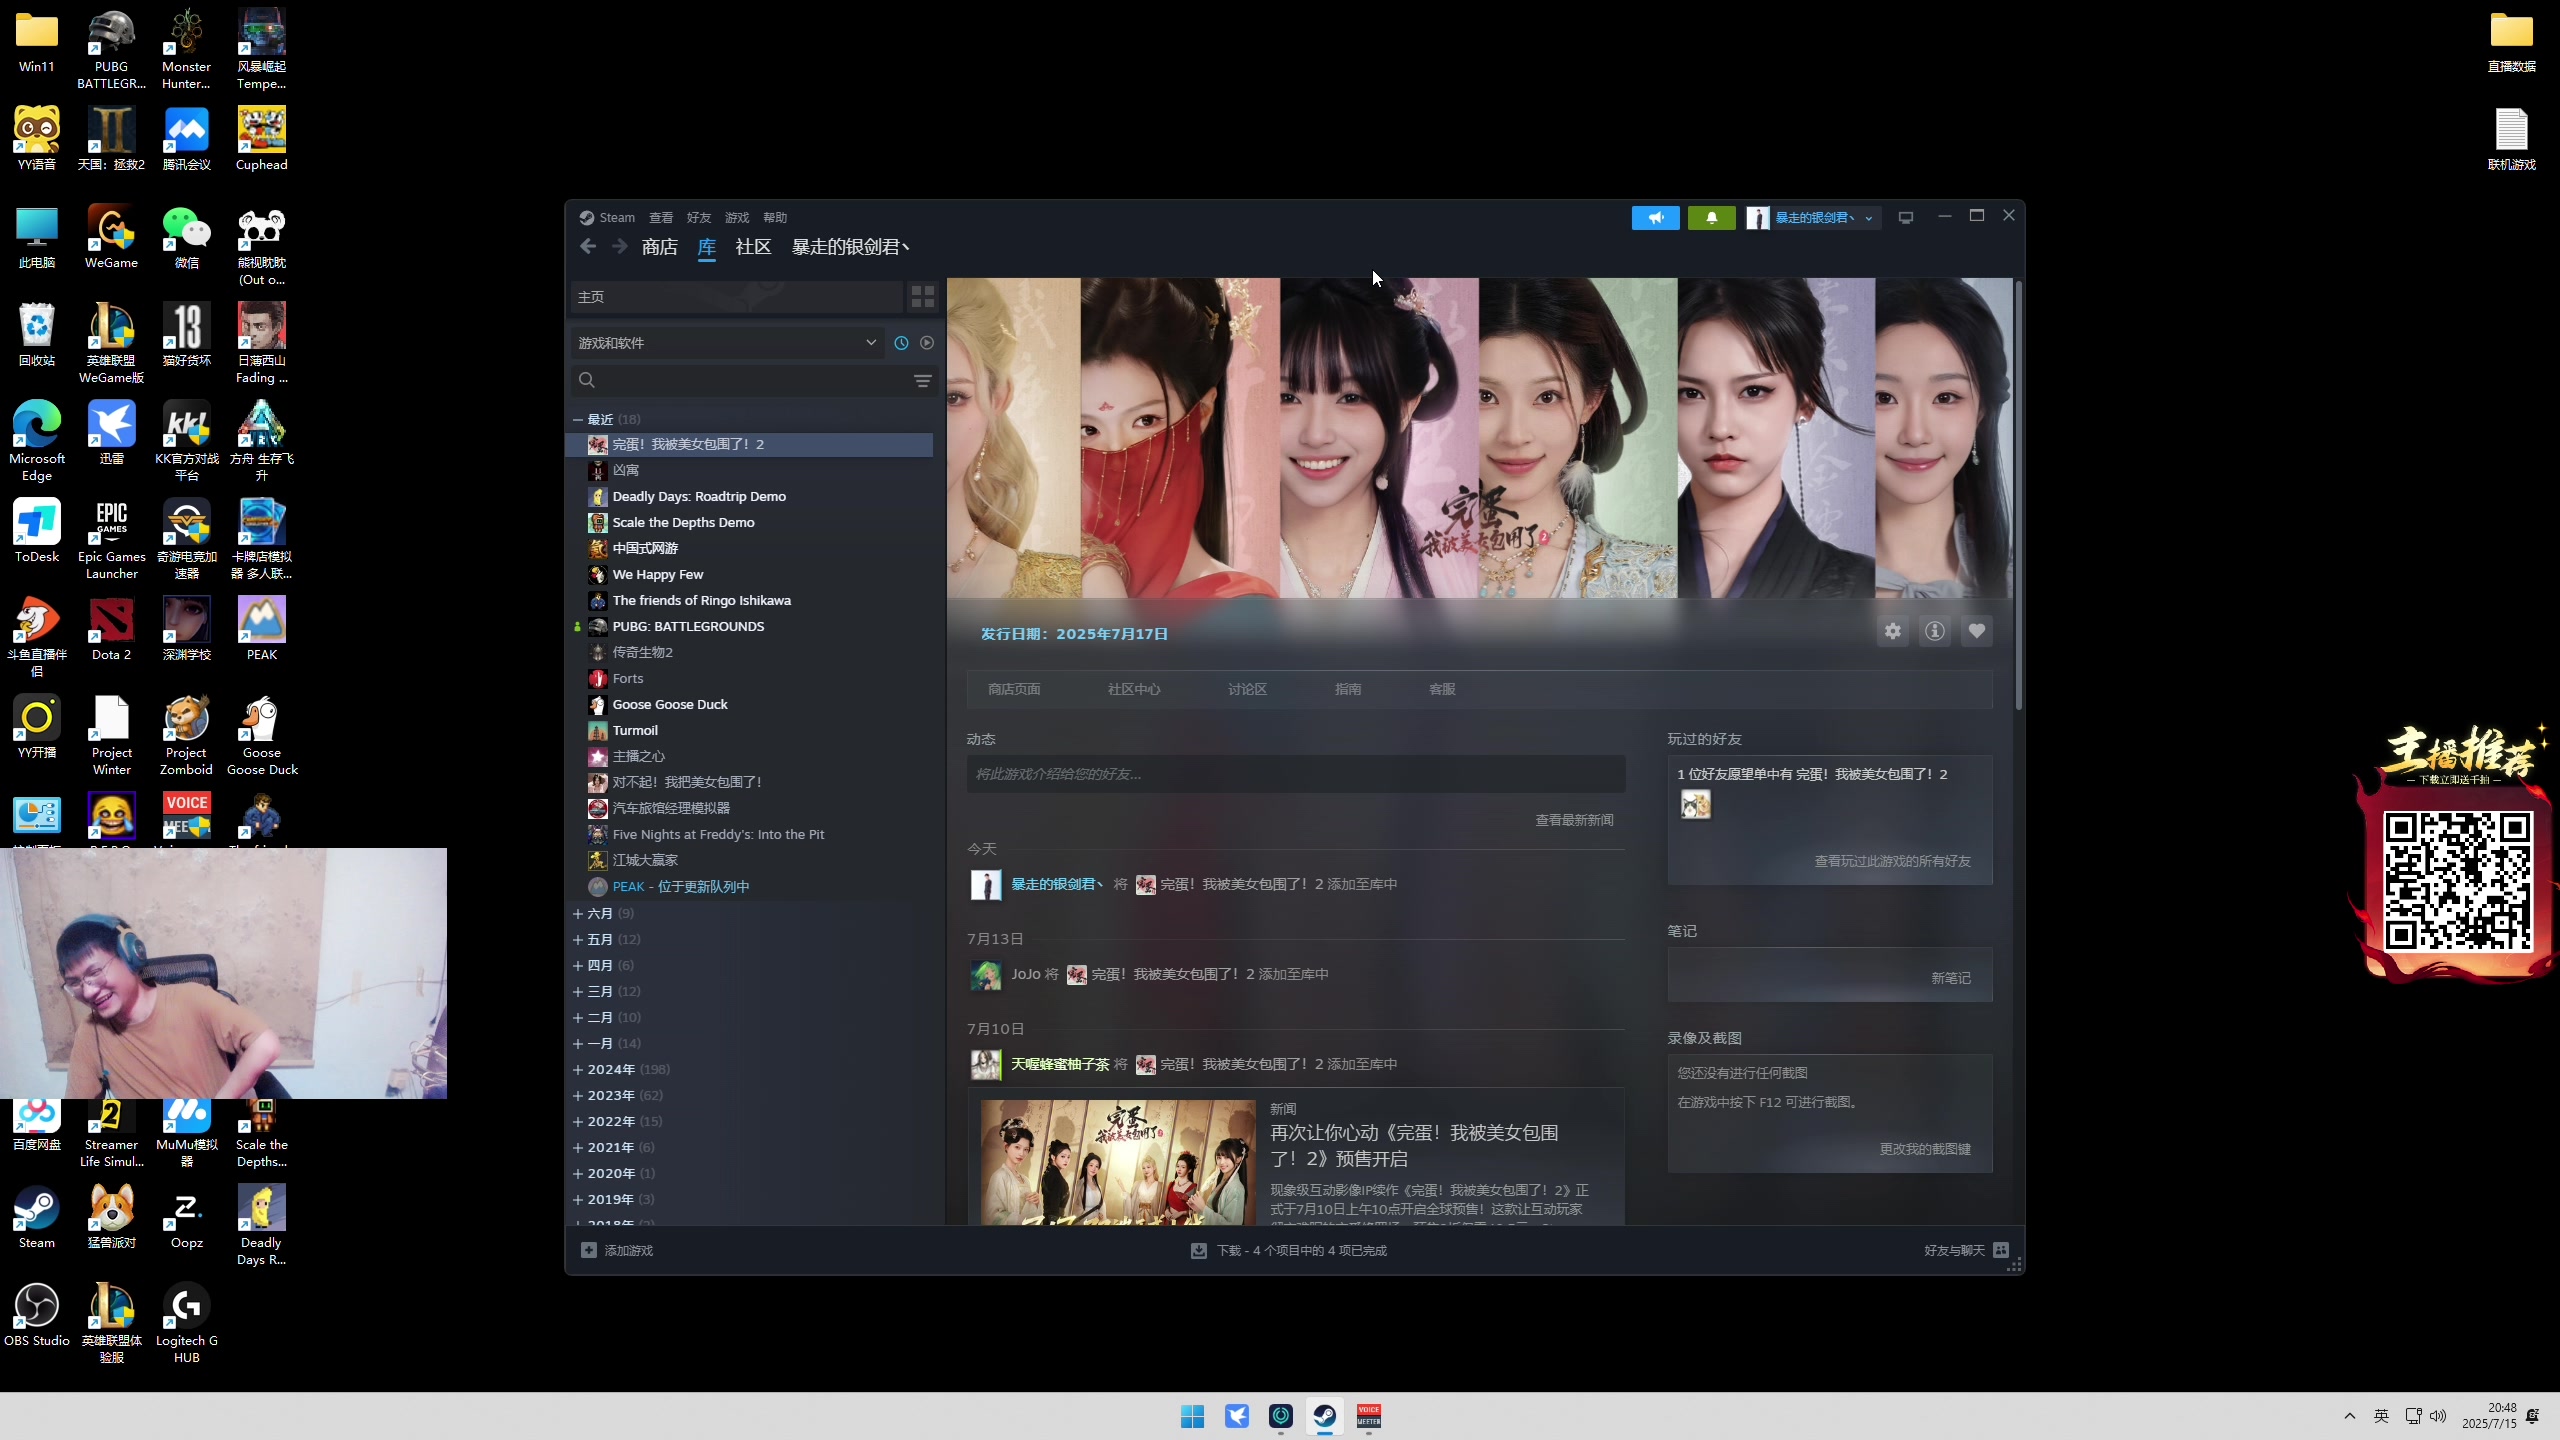
Task: Open Epic Games Launcher desktop icon
Action: pyautogui.click(x=111, y=539)
